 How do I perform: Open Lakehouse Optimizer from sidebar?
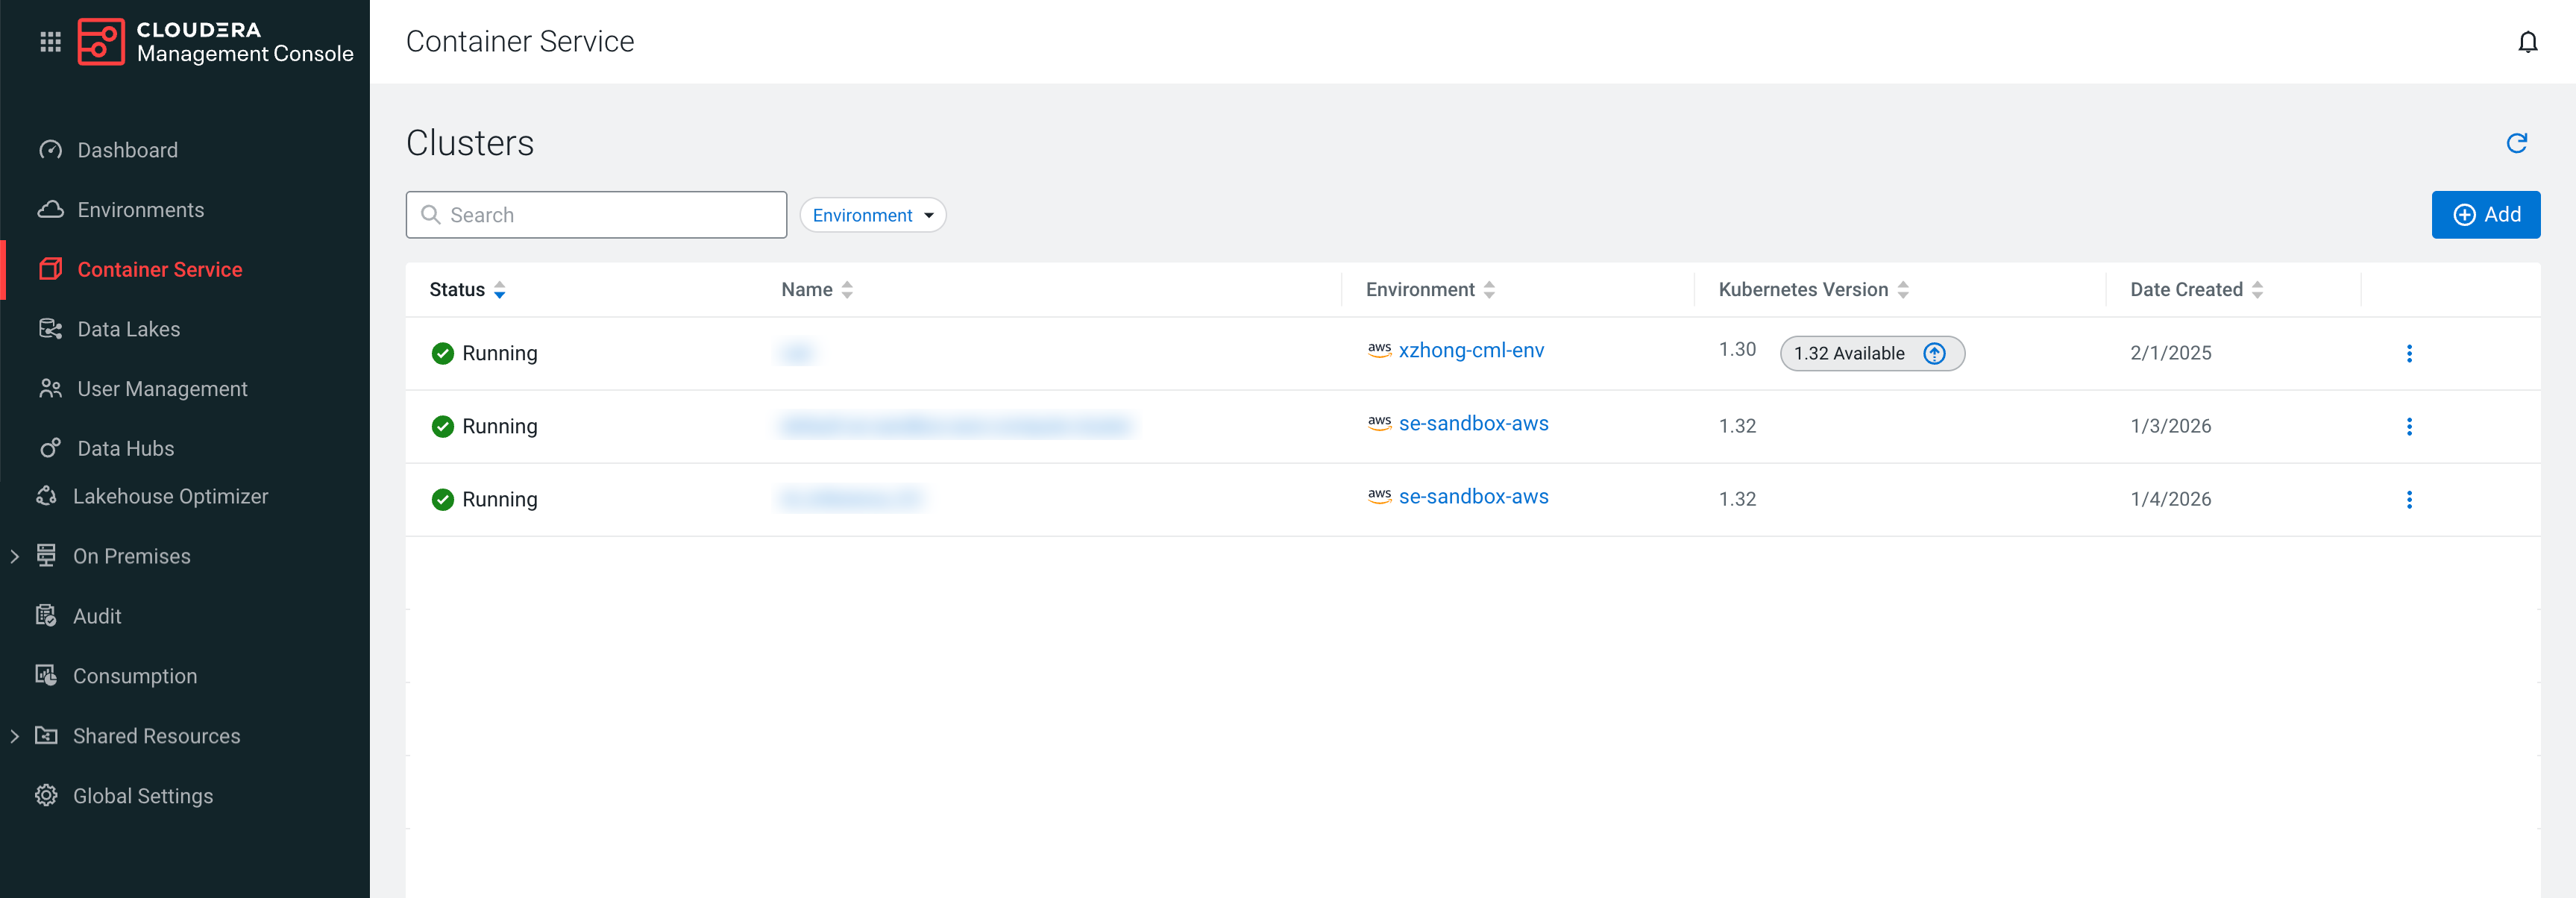pos(170,496)
